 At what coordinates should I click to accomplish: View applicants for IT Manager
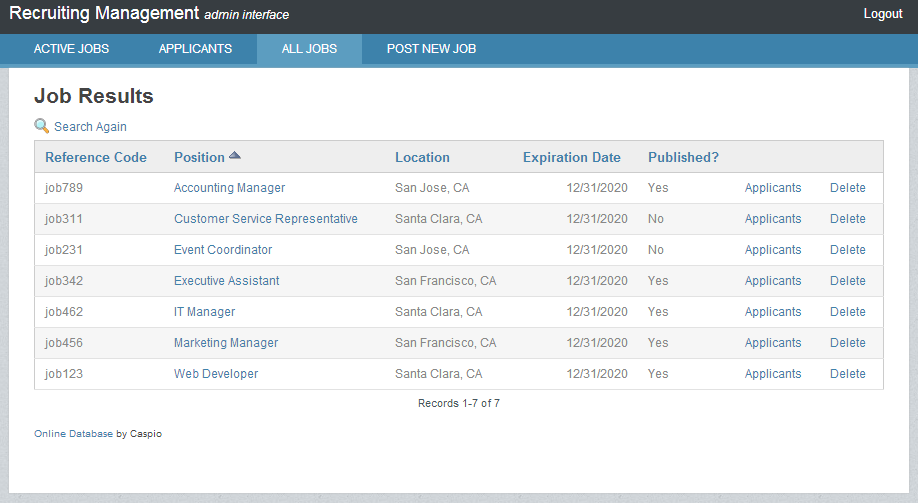pyautogui.click(x=773, y=312)
